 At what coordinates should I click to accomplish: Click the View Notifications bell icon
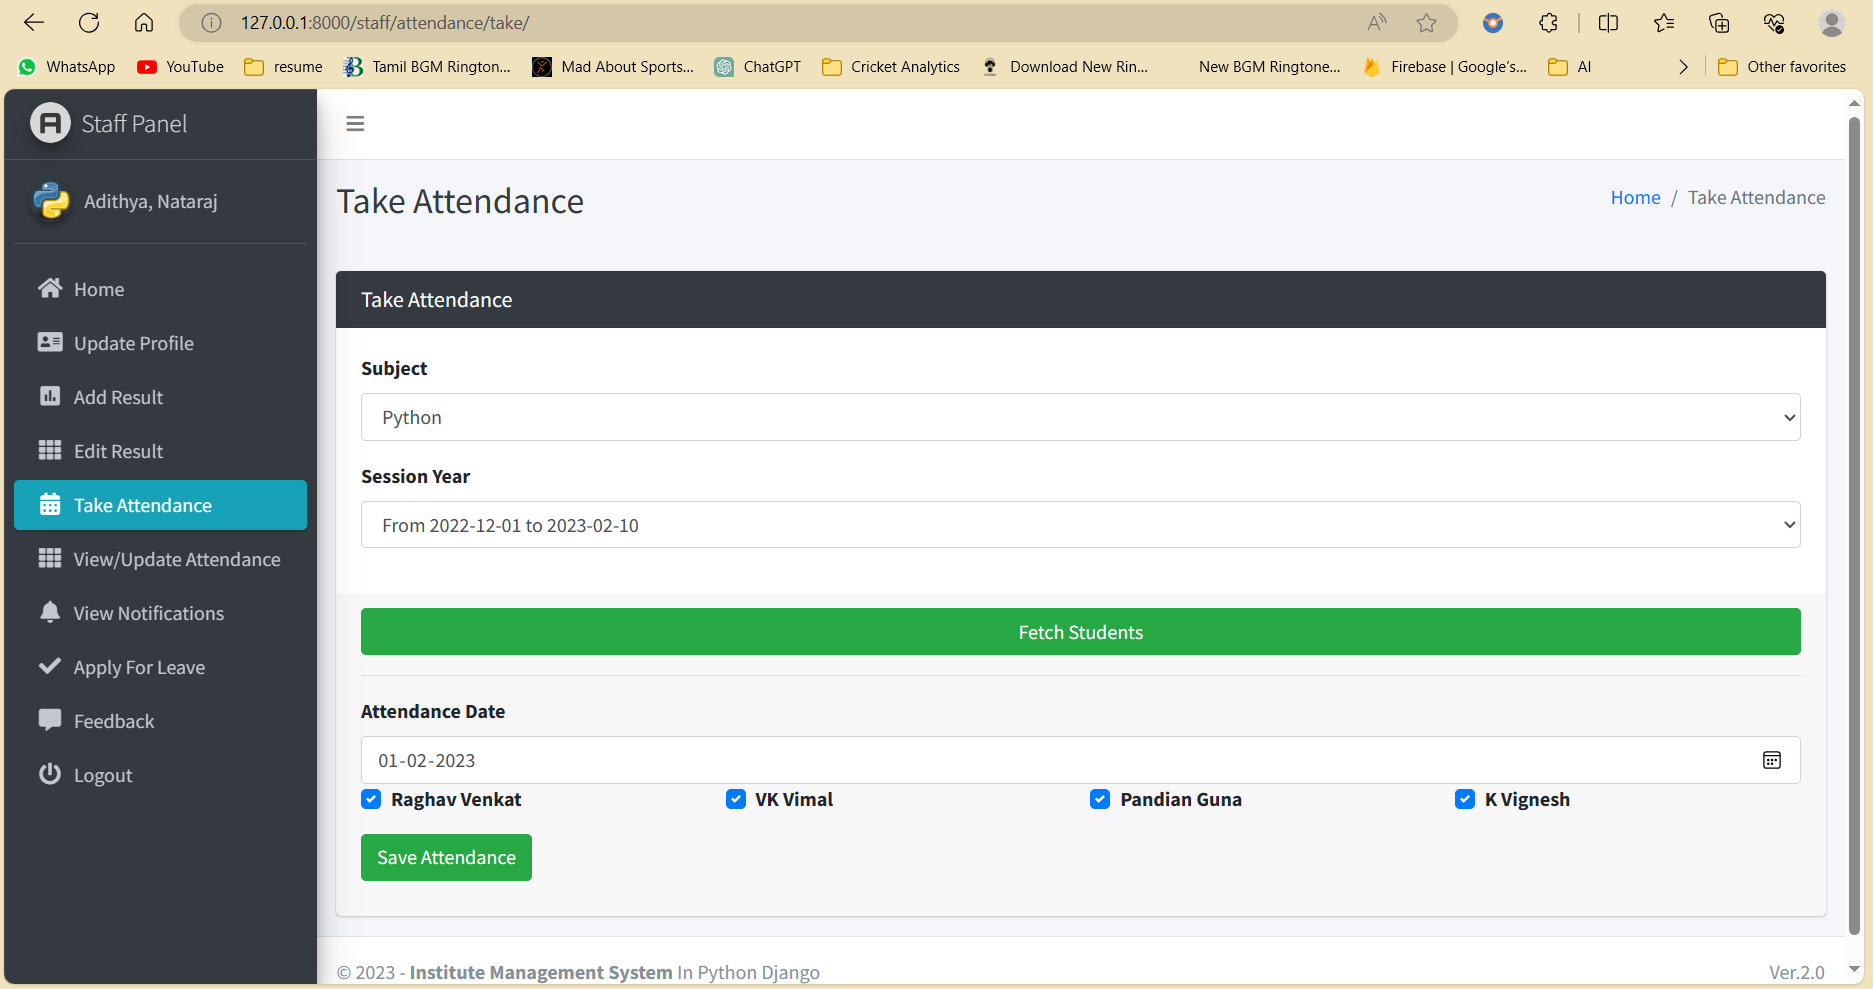tap(50, 612)
